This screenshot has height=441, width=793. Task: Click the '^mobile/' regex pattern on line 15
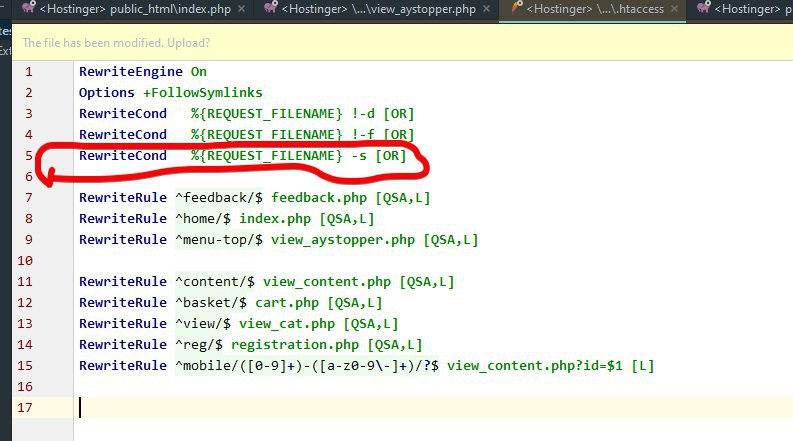pyautogui.click(x=306, y=366)
